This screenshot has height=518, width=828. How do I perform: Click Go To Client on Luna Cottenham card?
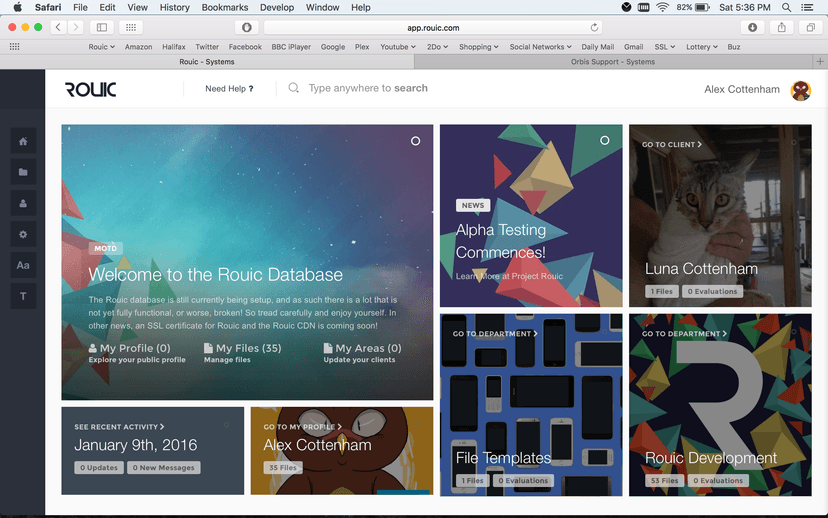pos(672,144)
